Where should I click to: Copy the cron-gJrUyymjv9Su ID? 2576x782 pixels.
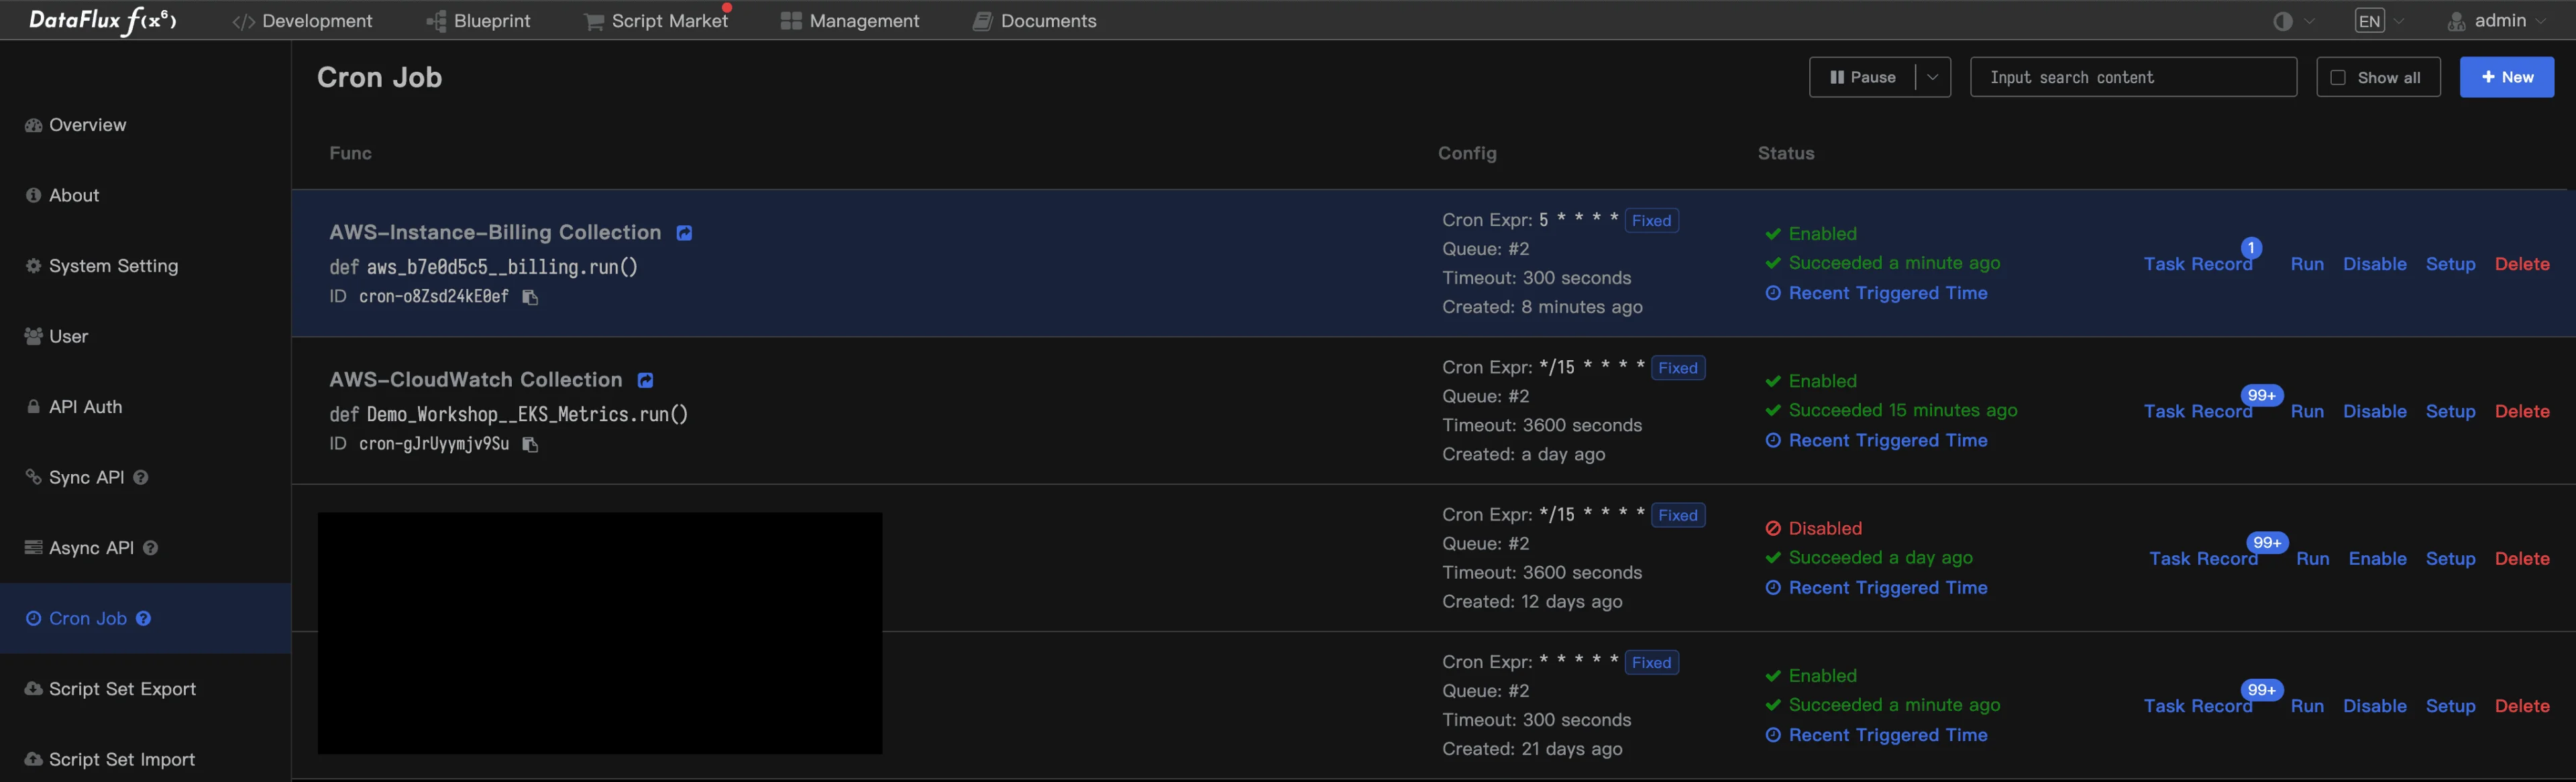point(530,444)
